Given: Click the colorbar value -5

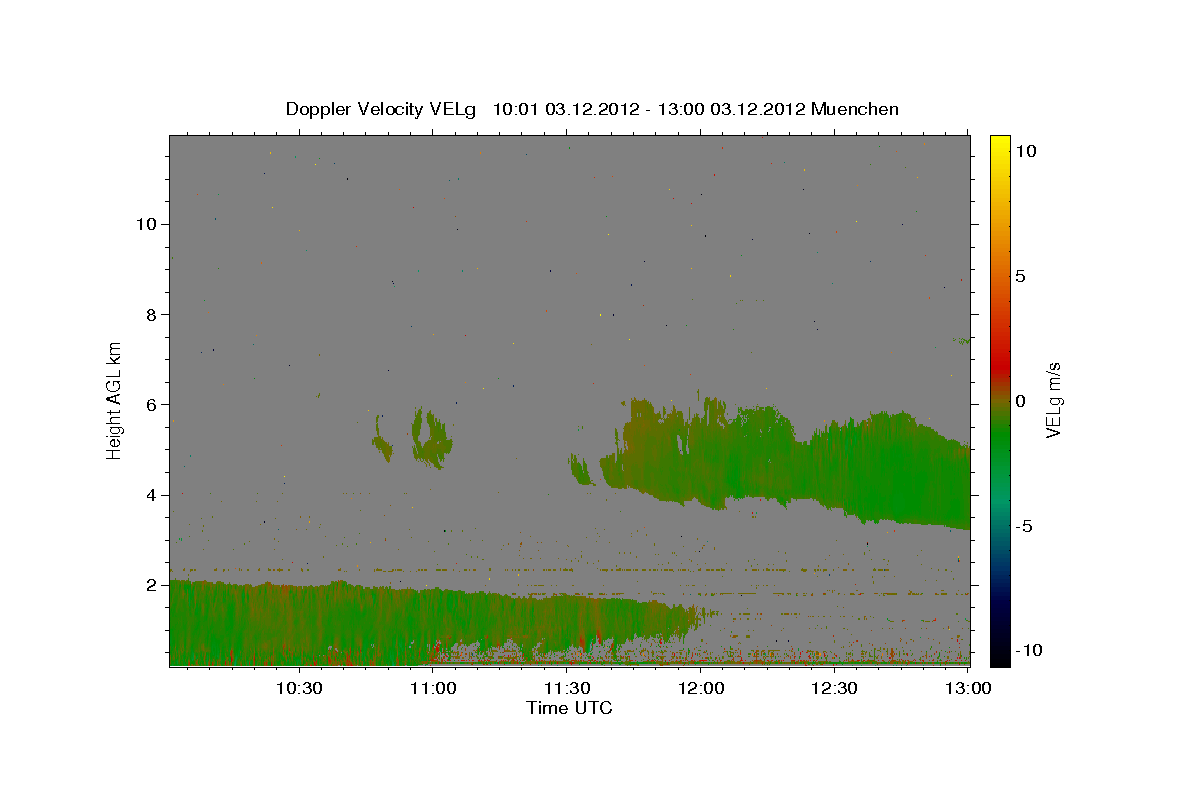Looking at the screenshot, I should pyautogui.click(x=1025, y=526).
